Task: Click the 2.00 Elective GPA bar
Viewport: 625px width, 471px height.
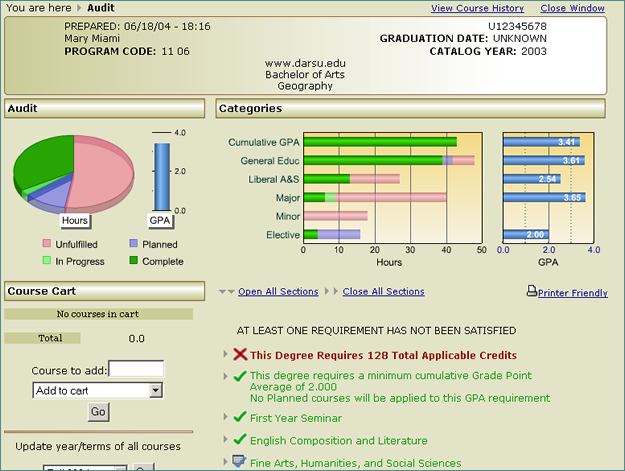Action: (526, 234)
